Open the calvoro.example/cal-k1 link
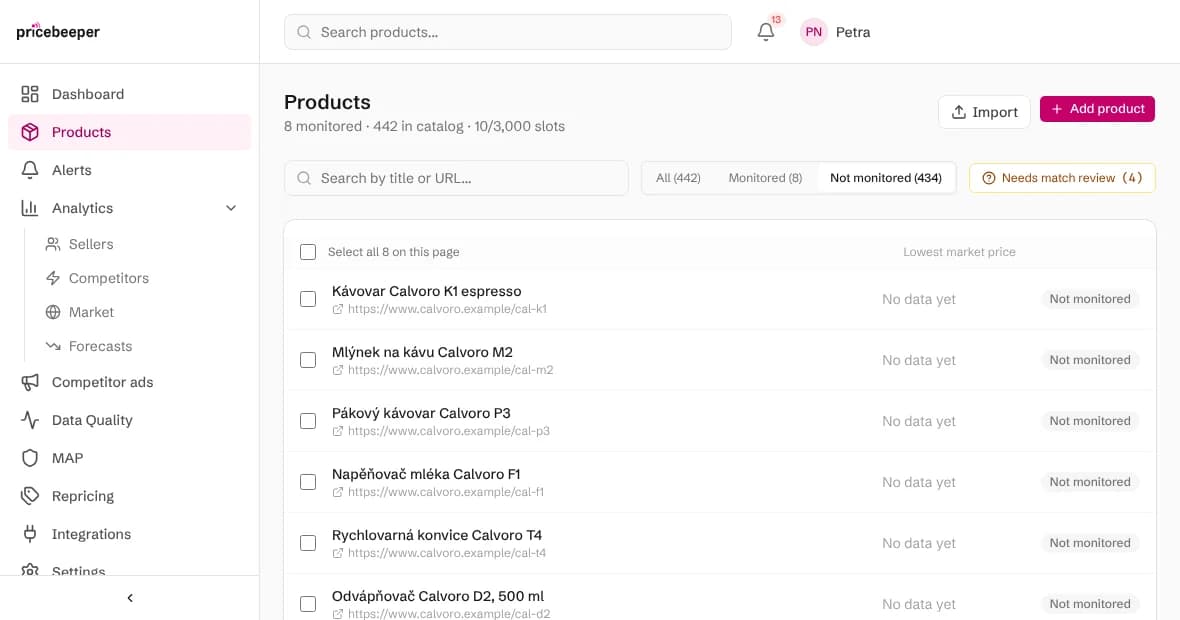This screenshot has width=1180, height=620. tap(447, 309)
